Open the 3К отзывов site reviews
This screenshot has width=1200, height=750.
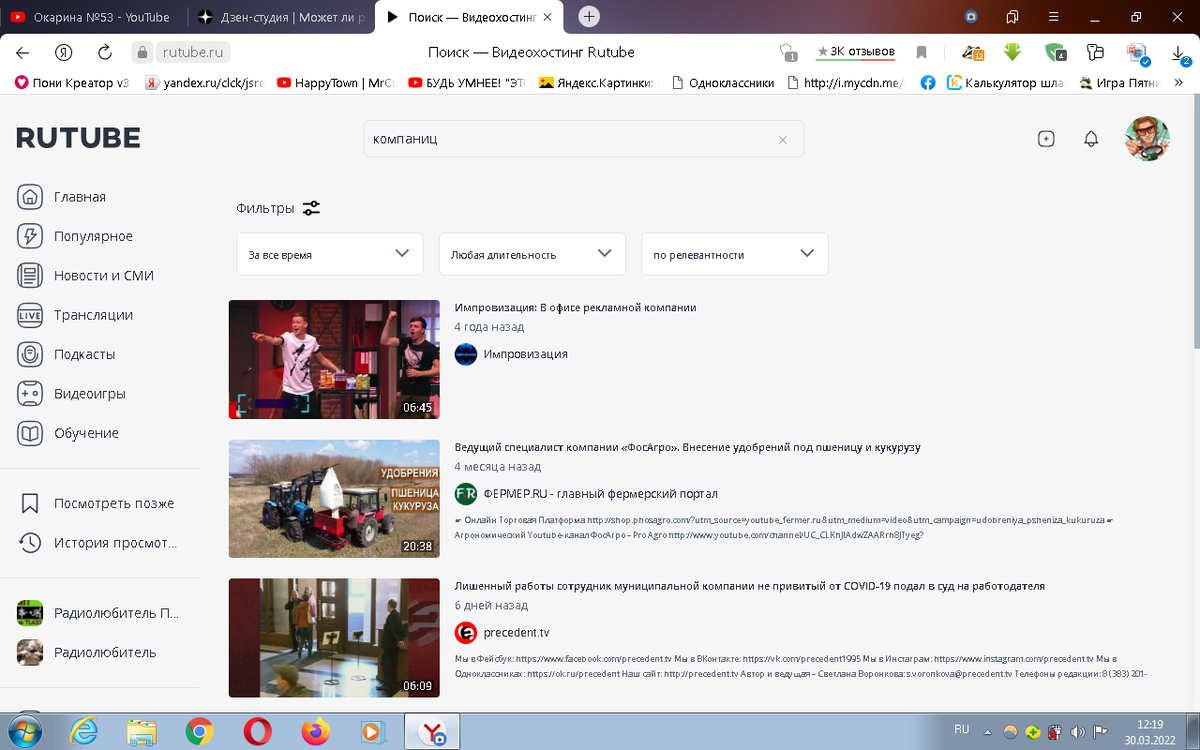coord(855,52)
